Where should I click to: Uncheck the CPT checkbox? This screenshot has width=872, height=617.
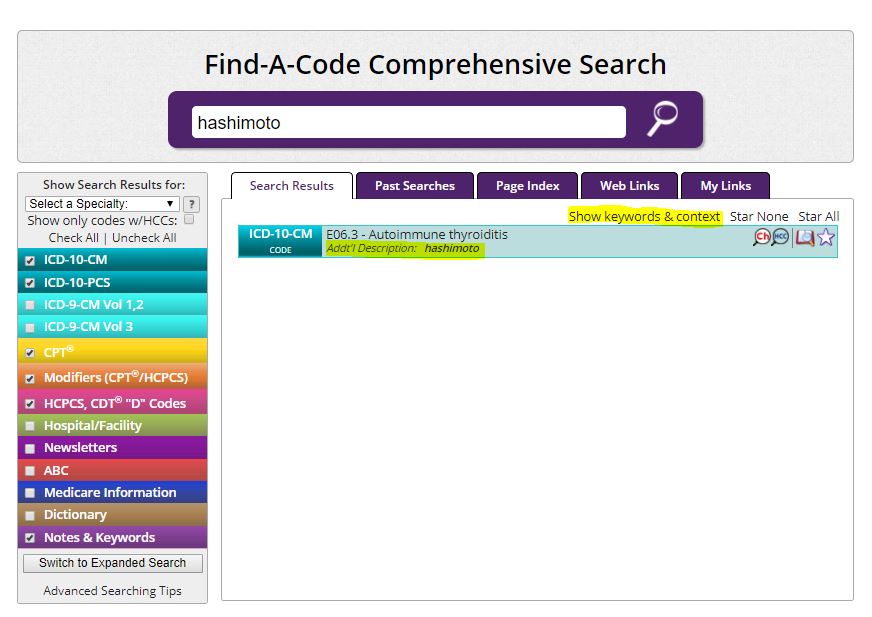30,353
